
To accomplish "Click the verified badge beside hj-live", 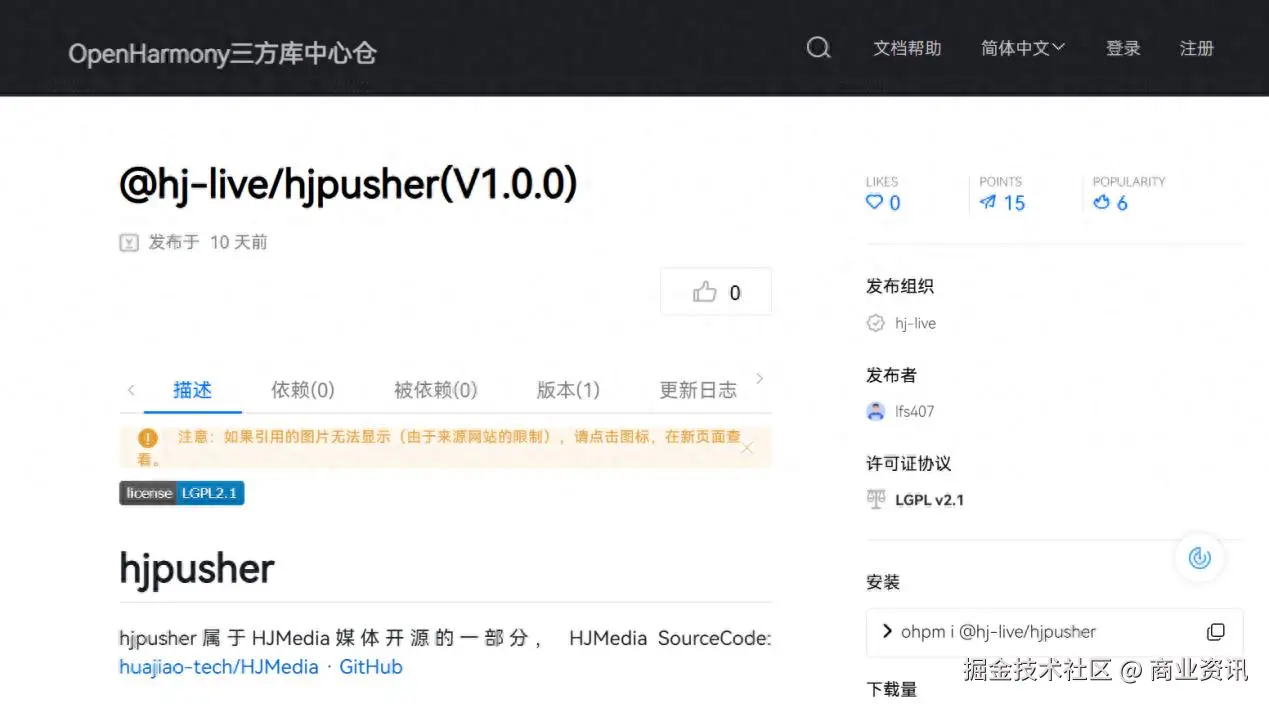I will (875, 323).
